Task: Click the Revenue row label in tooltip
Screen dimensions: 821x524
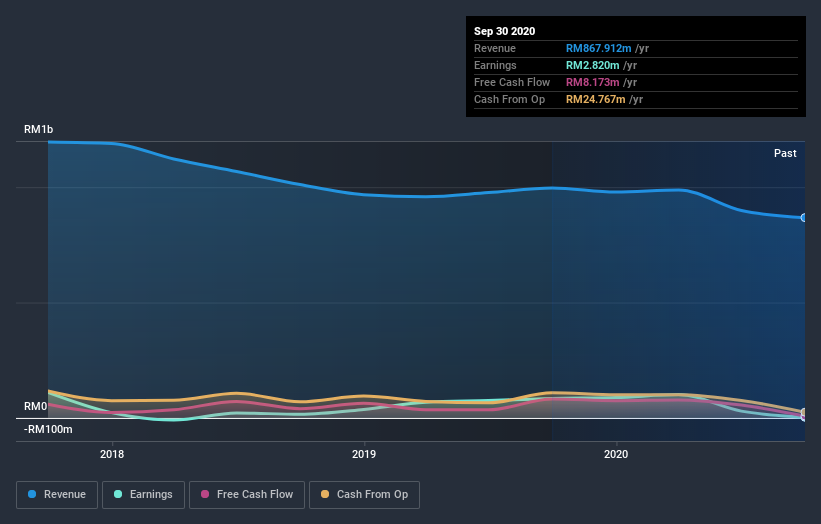Action: coord(495,48)
